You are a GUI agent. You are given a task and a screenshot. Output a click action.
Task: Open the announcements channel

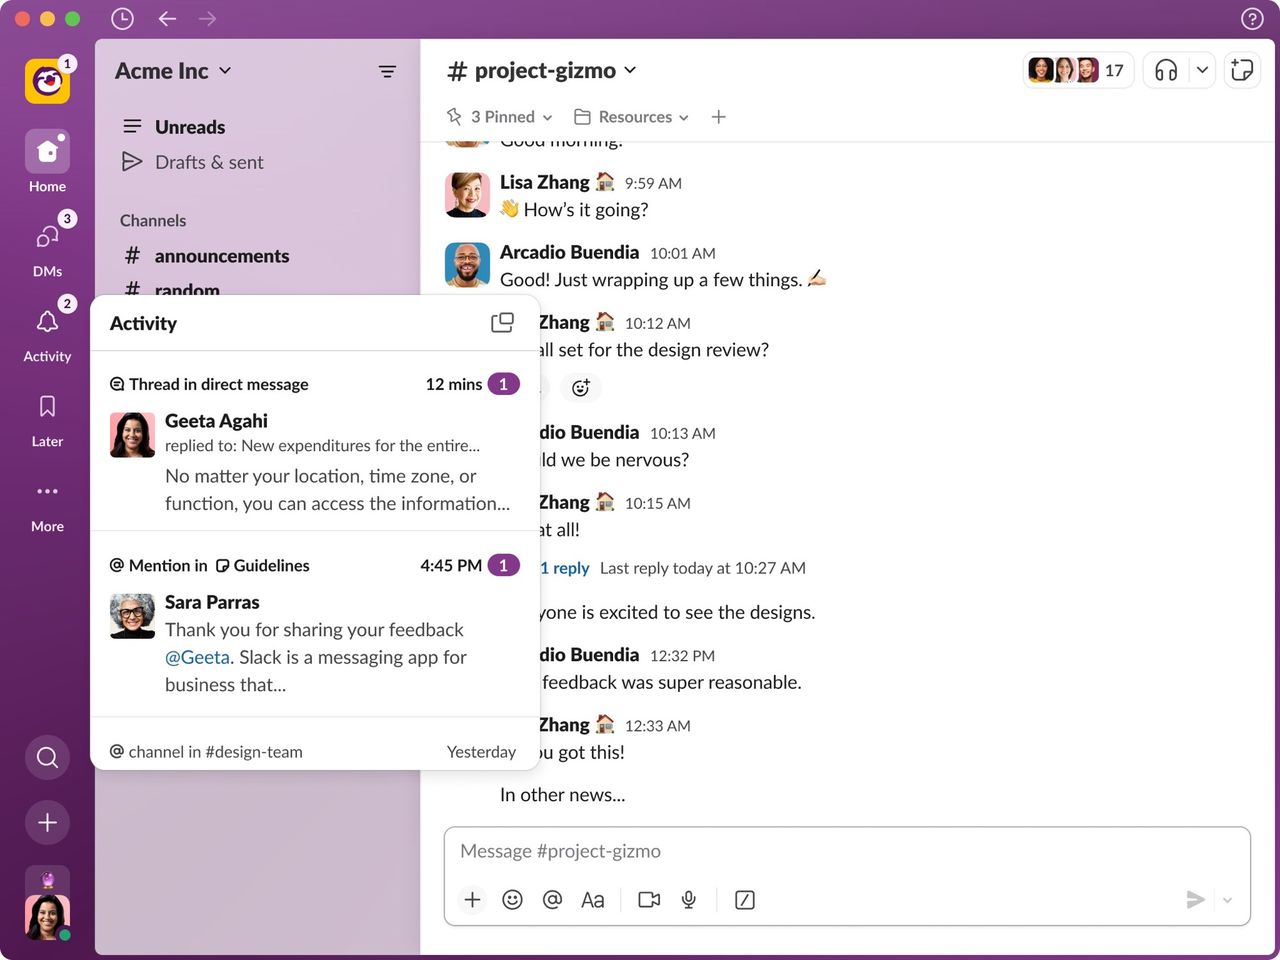pos(221,256)
